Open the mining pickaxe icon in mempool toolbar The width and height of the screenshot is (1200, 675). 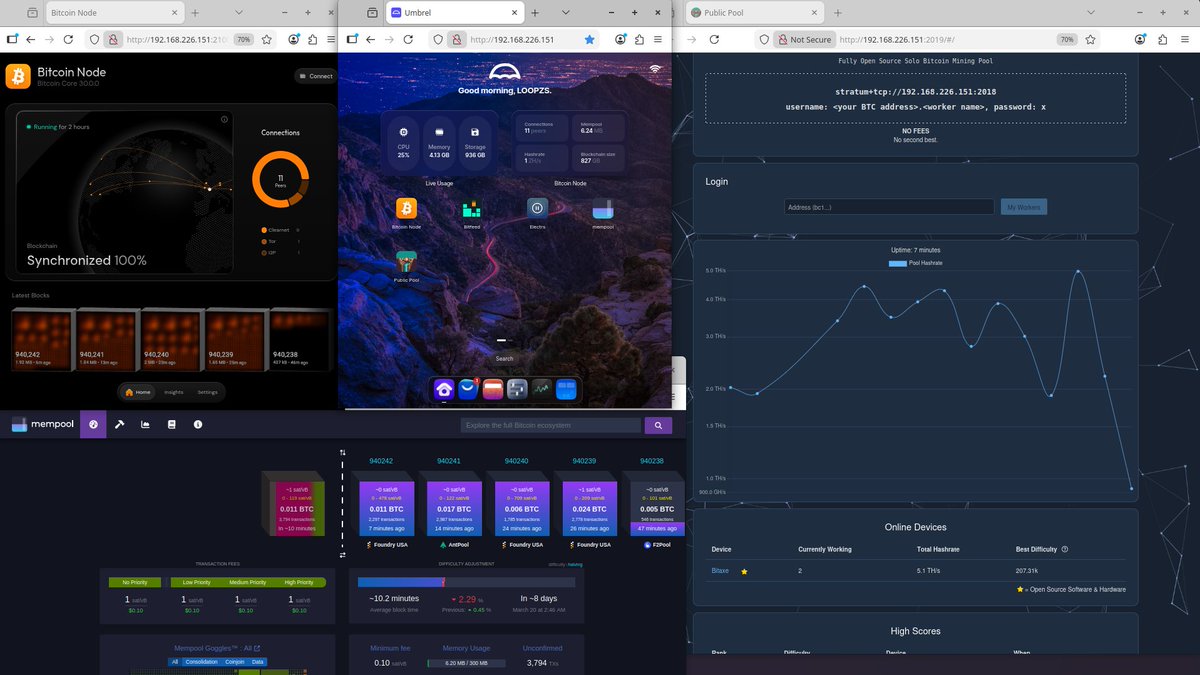pos(119,424)
